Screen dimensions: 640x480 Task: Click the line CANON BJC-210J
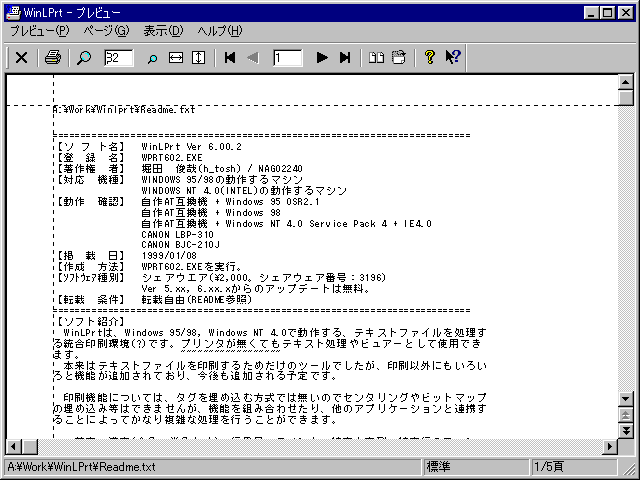point(180,245)
